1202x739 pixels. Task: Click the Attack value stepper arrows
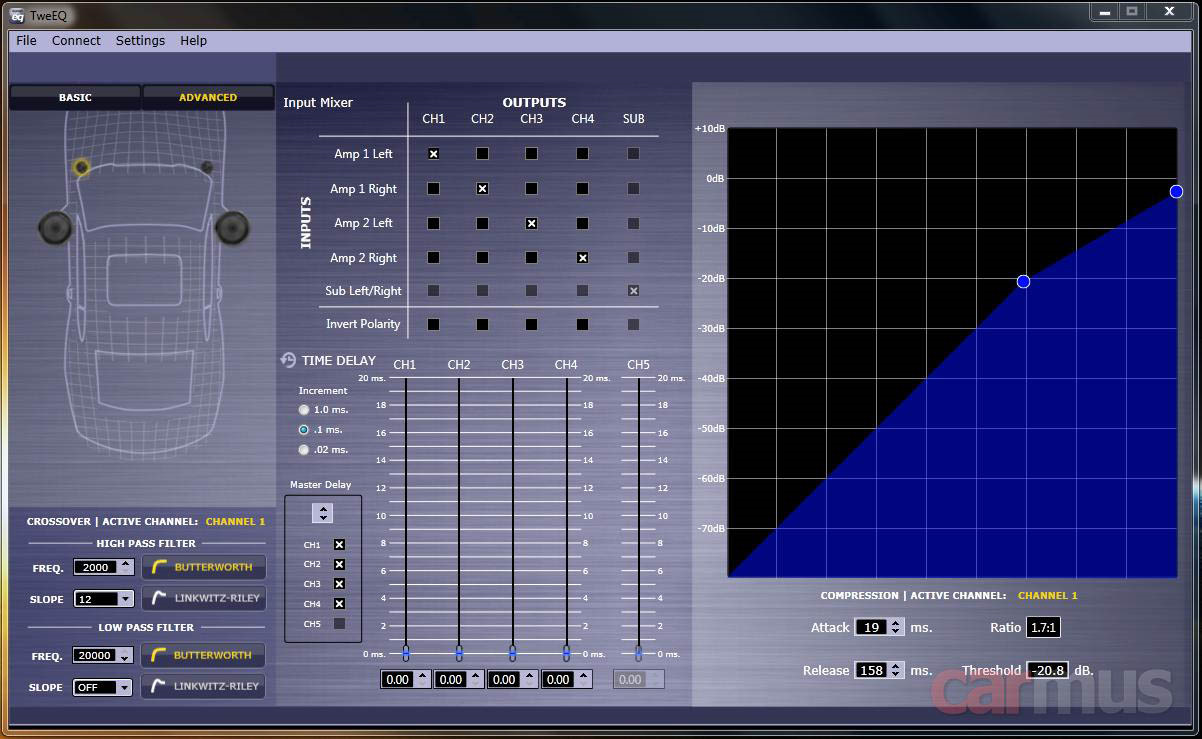896,627
